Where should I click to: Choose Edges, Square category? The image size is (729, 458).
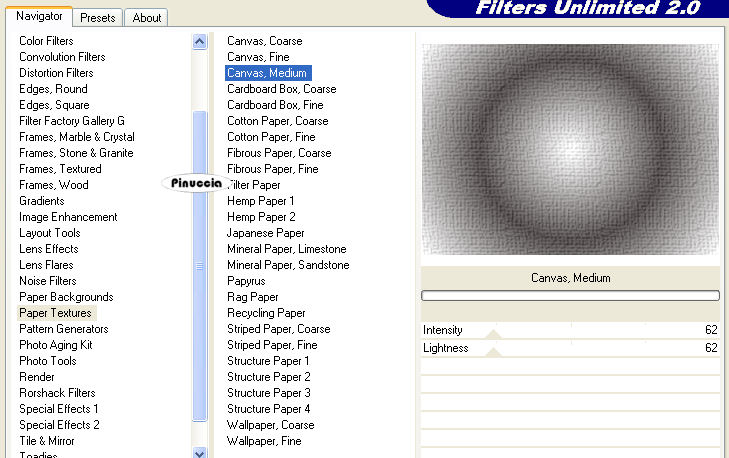click(54, 105)
